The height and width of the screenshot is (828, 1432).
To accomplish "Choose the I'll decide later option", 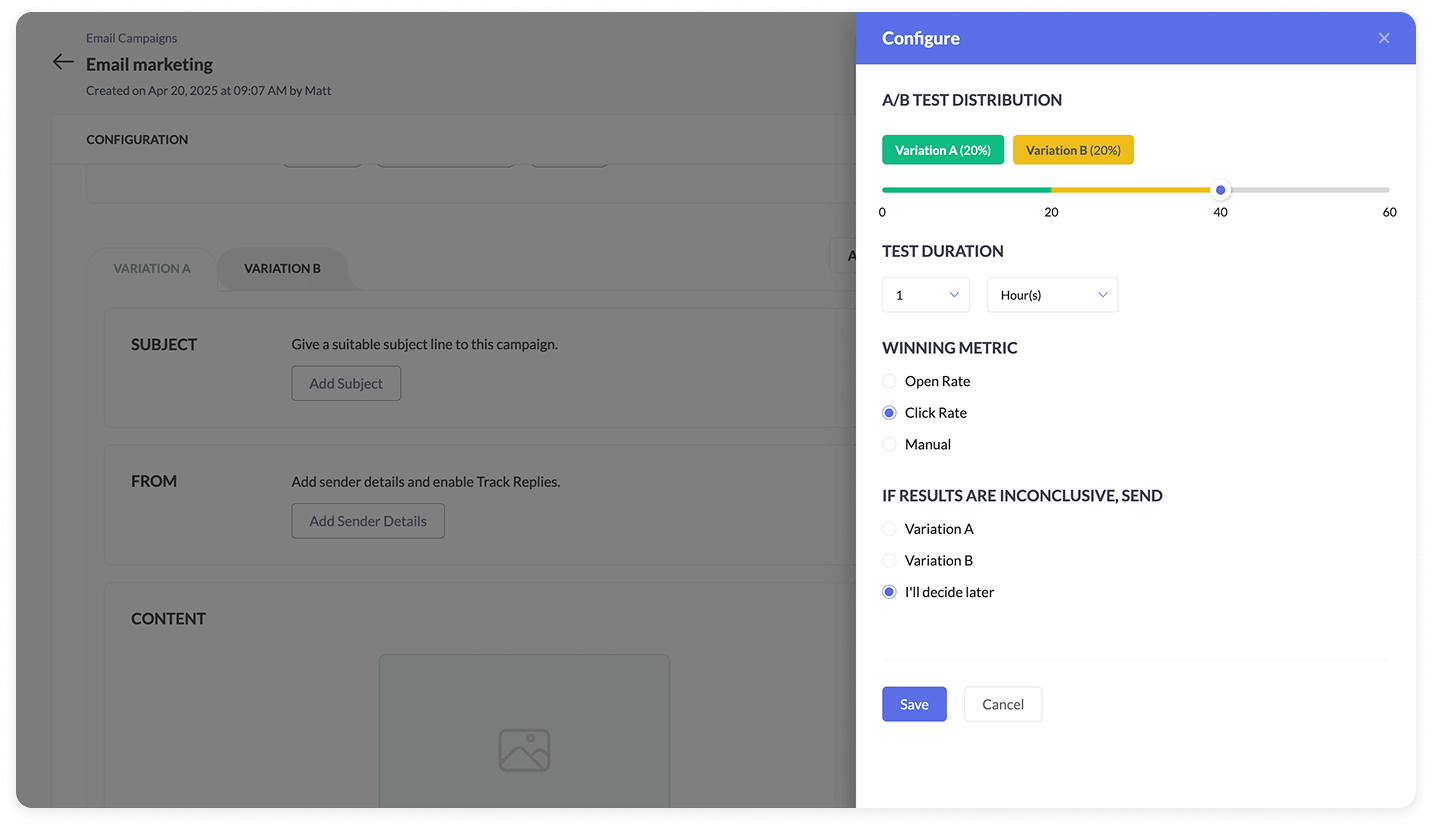I will [x=889, y=592].
